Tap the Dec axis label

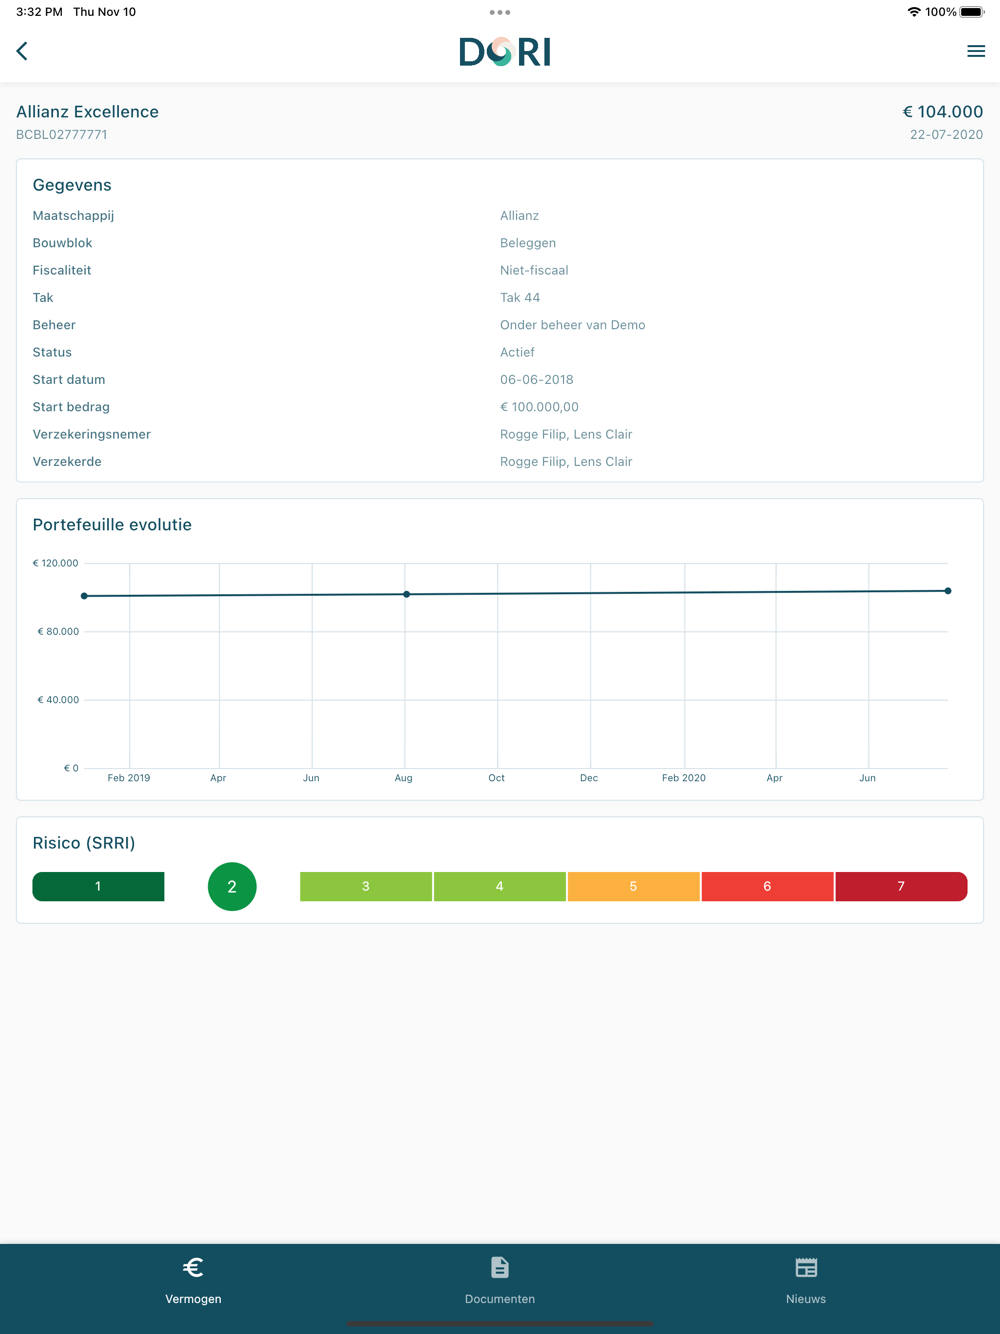589,778
